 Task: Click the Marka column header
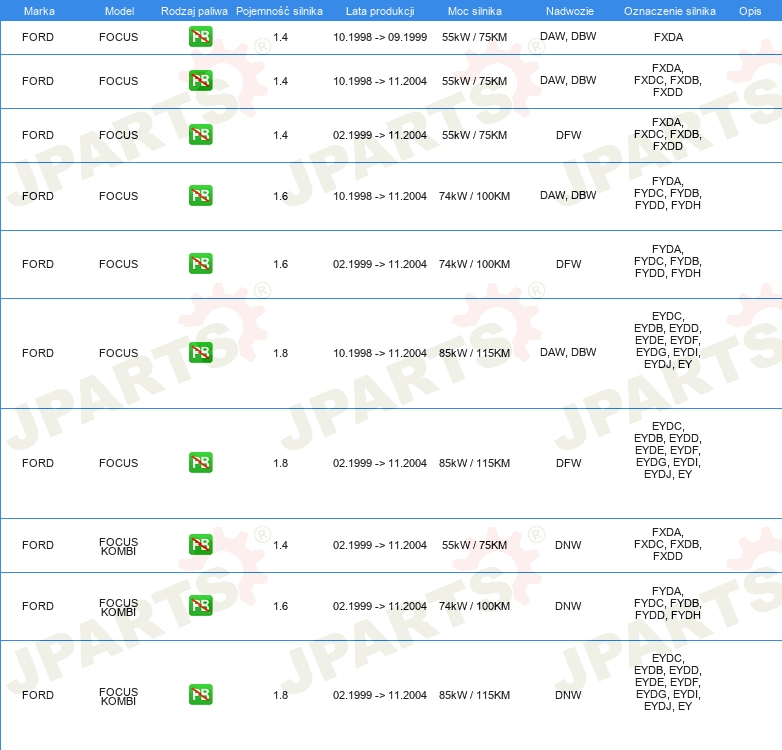tap(39, 11)
